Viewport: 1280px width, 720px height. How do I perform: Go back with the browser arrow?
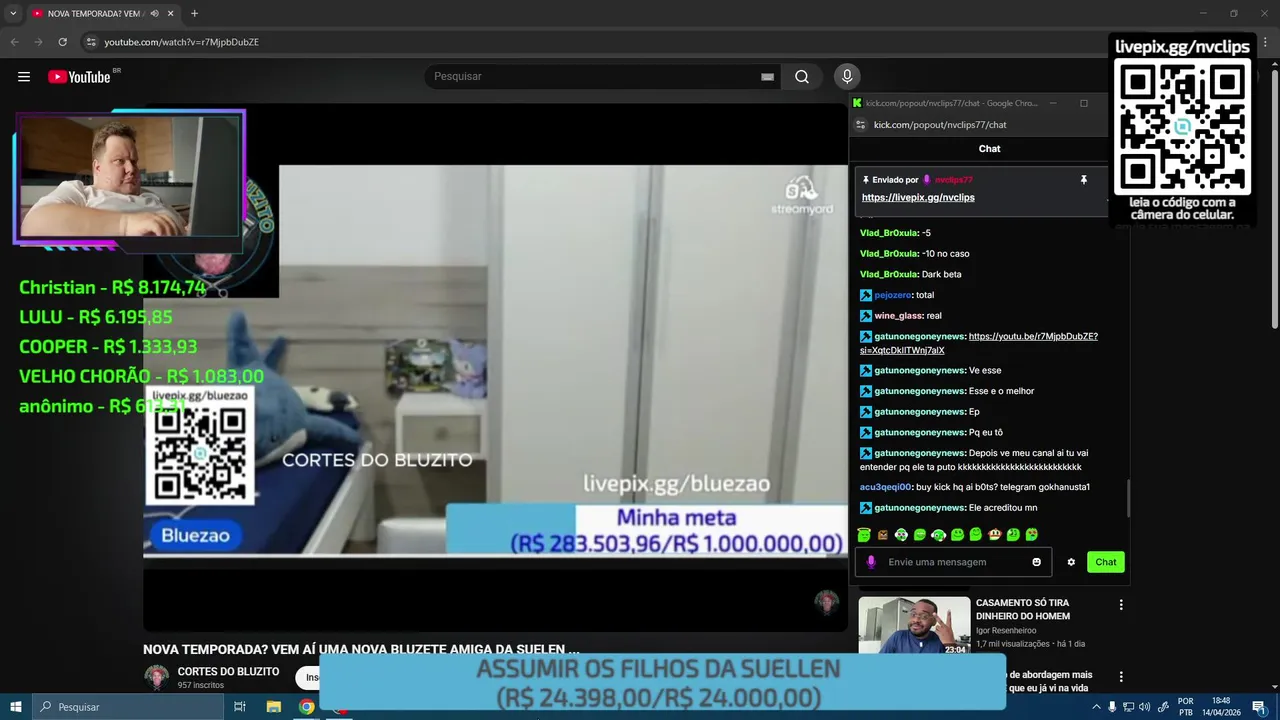click(14, 42)
